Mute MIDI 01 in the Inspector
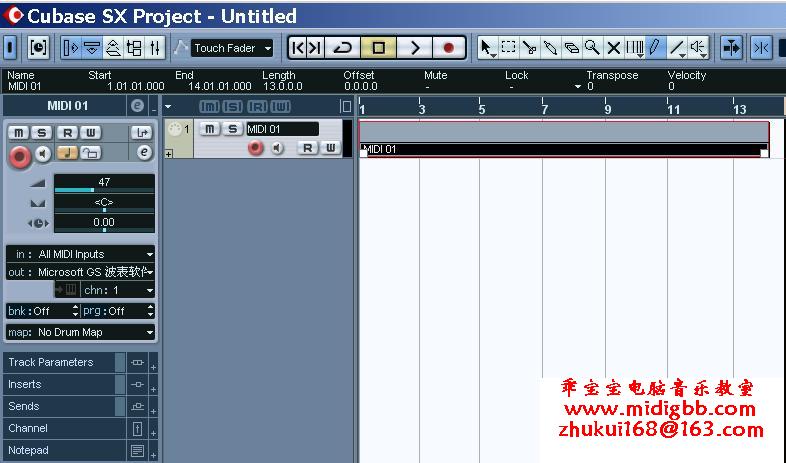 click(x=19, y=132)
